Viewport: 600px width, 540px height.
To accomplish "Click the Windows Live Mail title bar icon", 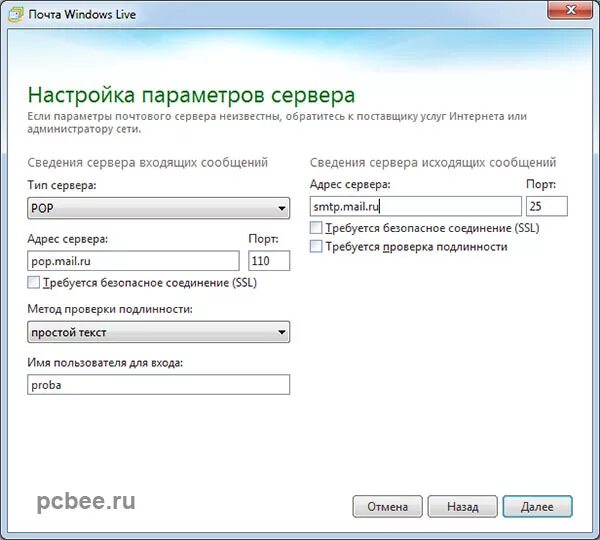I will pos(15,15).
